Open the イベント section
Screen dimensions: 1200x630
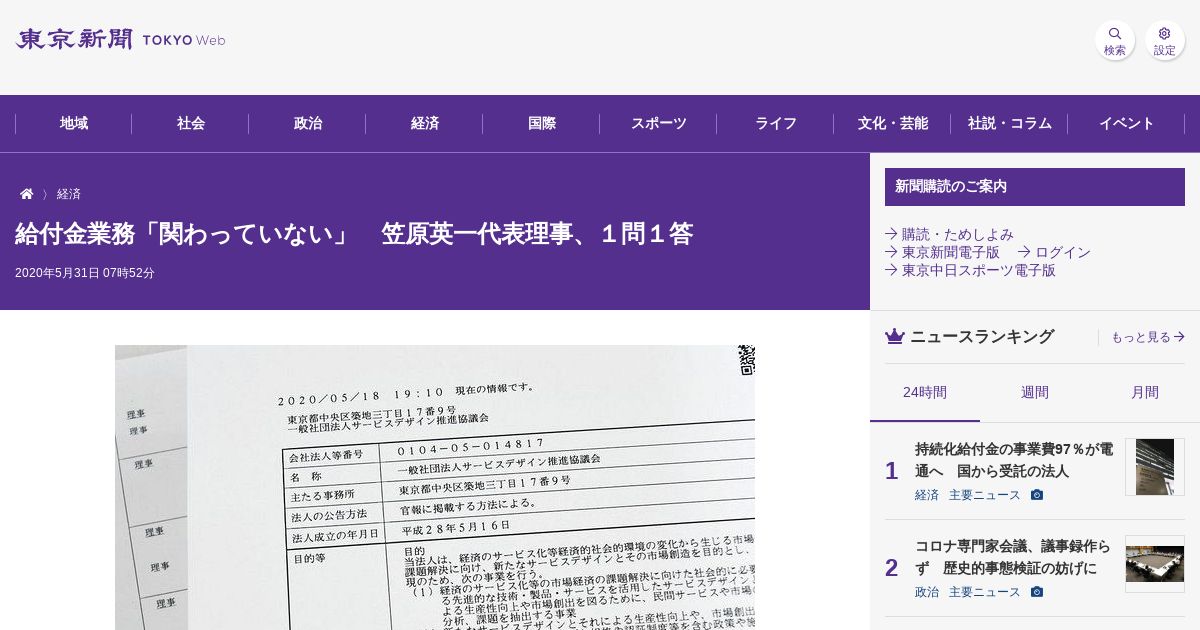coord(1127,124)
